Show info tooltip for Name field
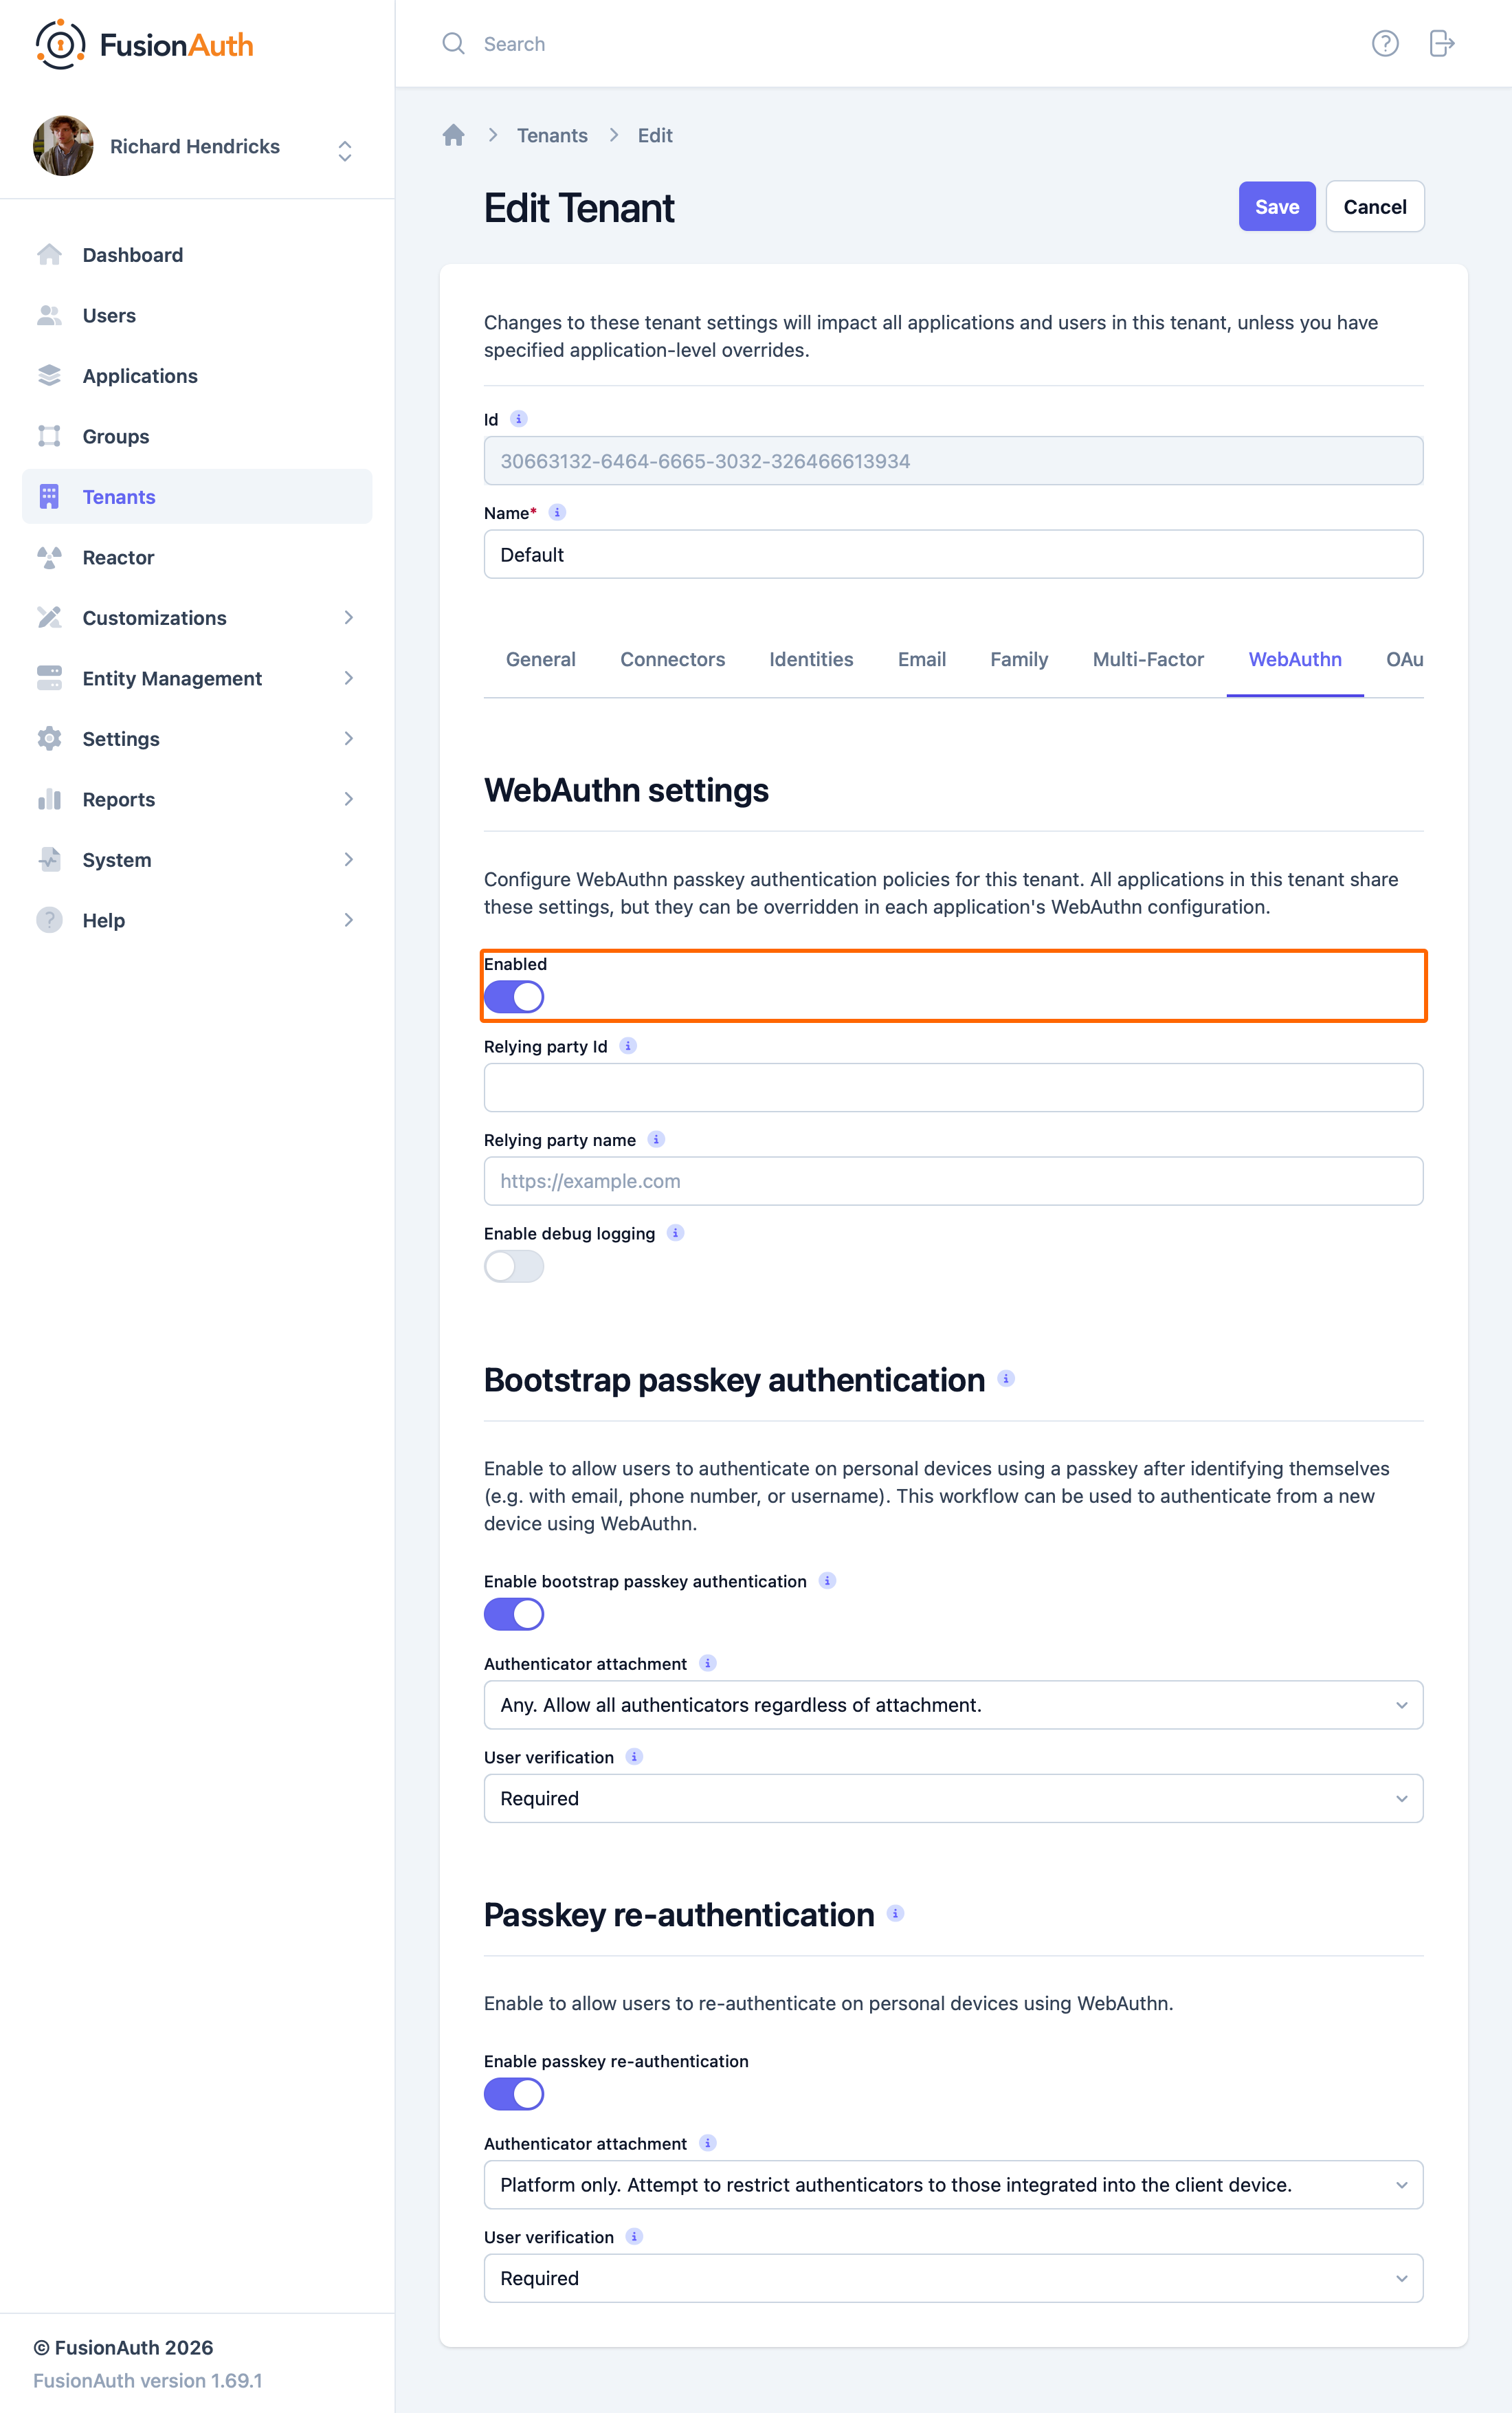This screenshot has width=1512, height=2413. tap(557, 512)
